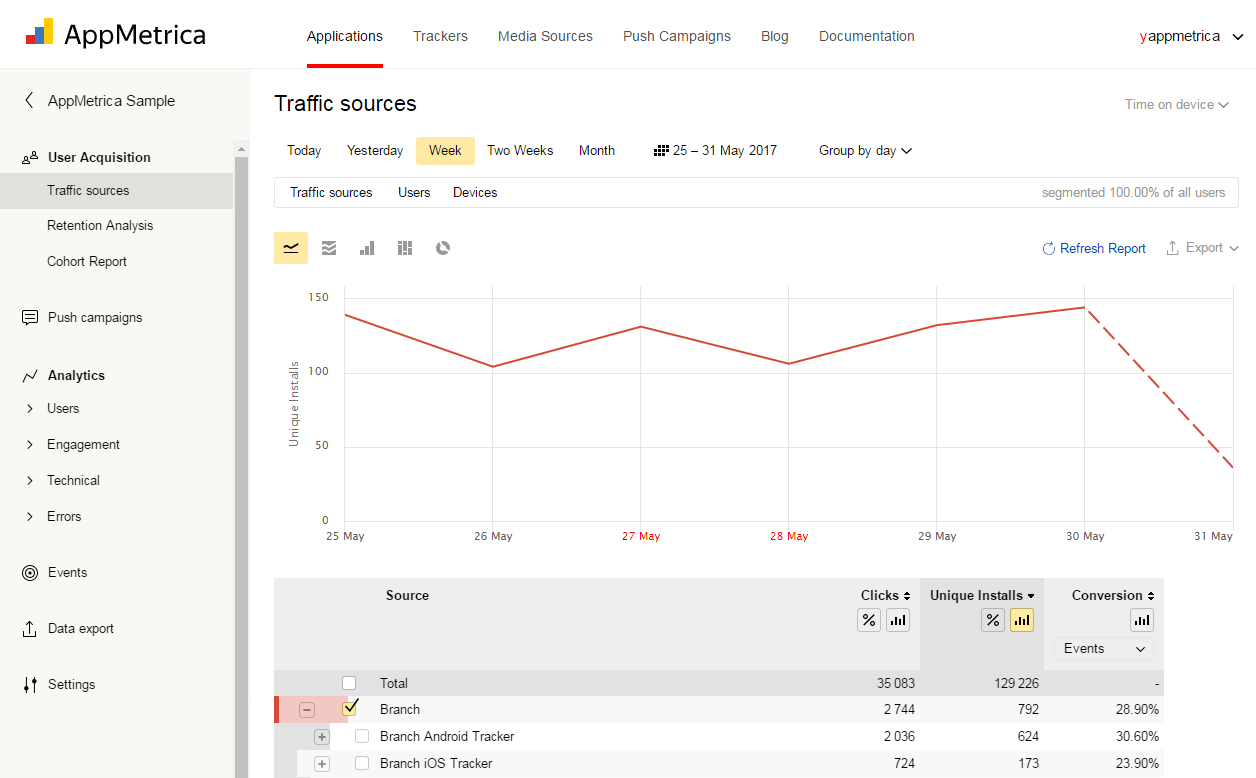Switch to bar chart view icon

click(367, 248)
